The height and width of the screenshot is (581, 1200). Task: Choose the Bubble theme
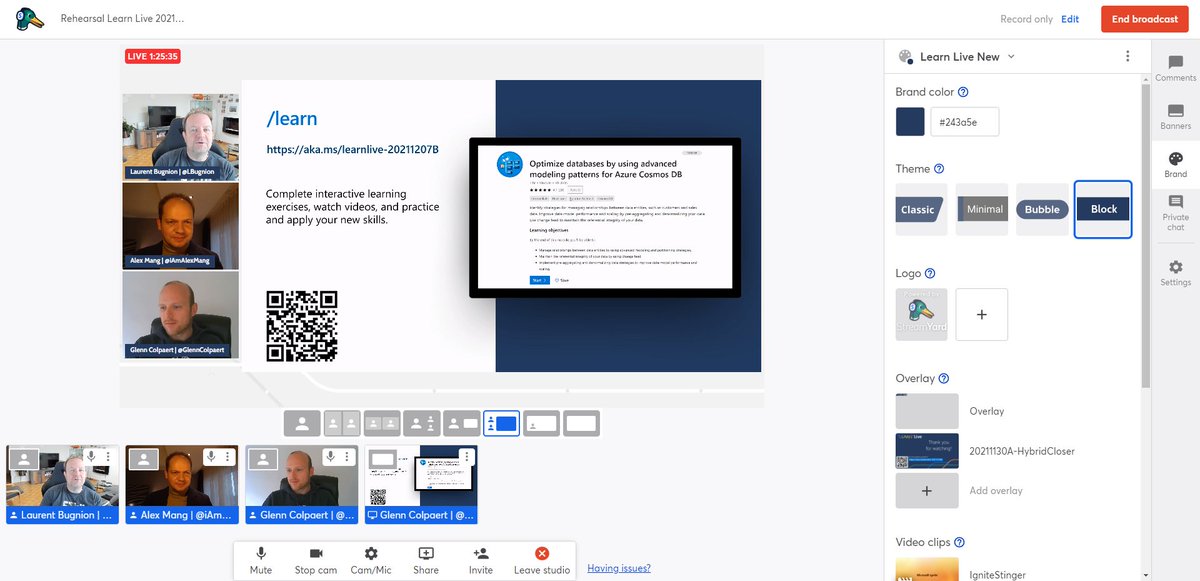point(1042,210)
